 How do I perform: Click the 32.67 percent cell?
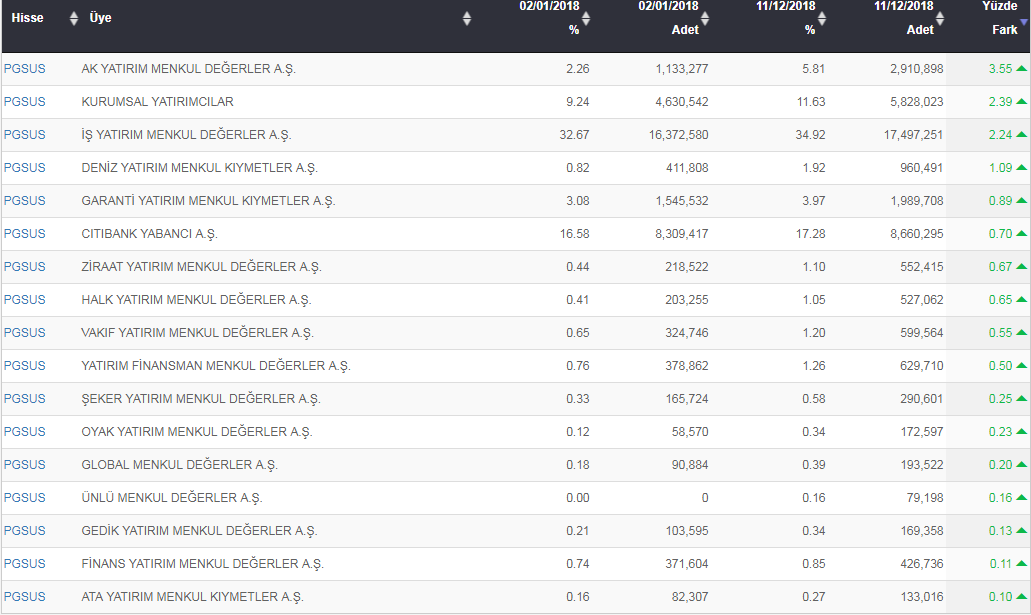[575, 135]
